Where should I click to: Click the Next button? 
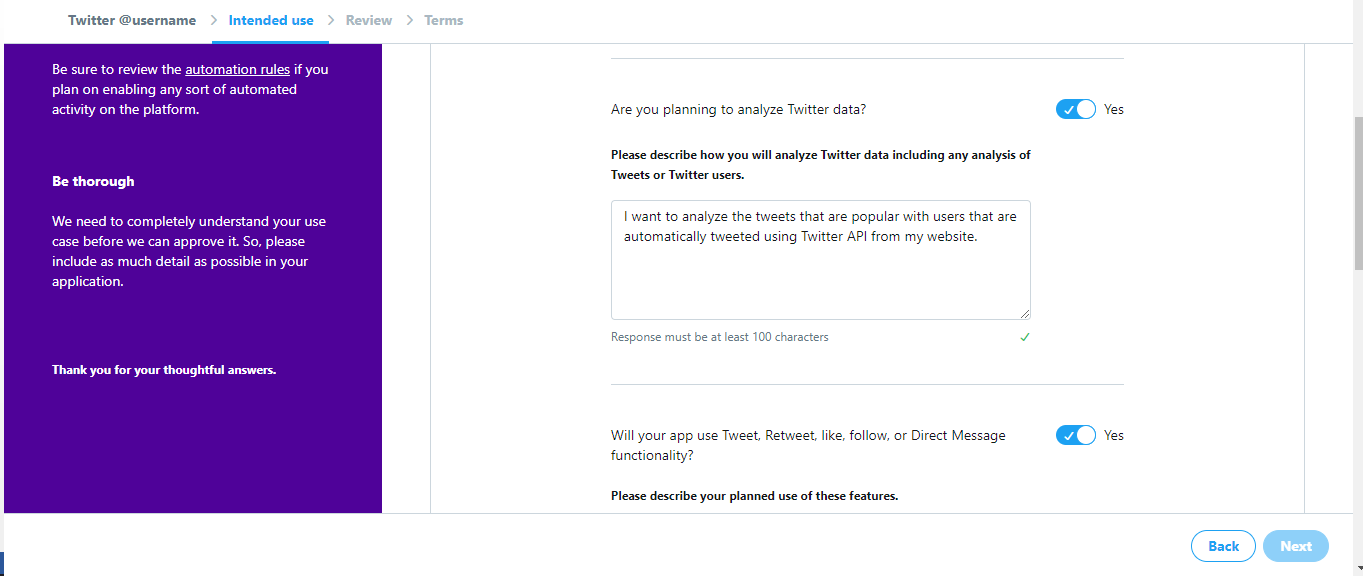pos(1295,546)
